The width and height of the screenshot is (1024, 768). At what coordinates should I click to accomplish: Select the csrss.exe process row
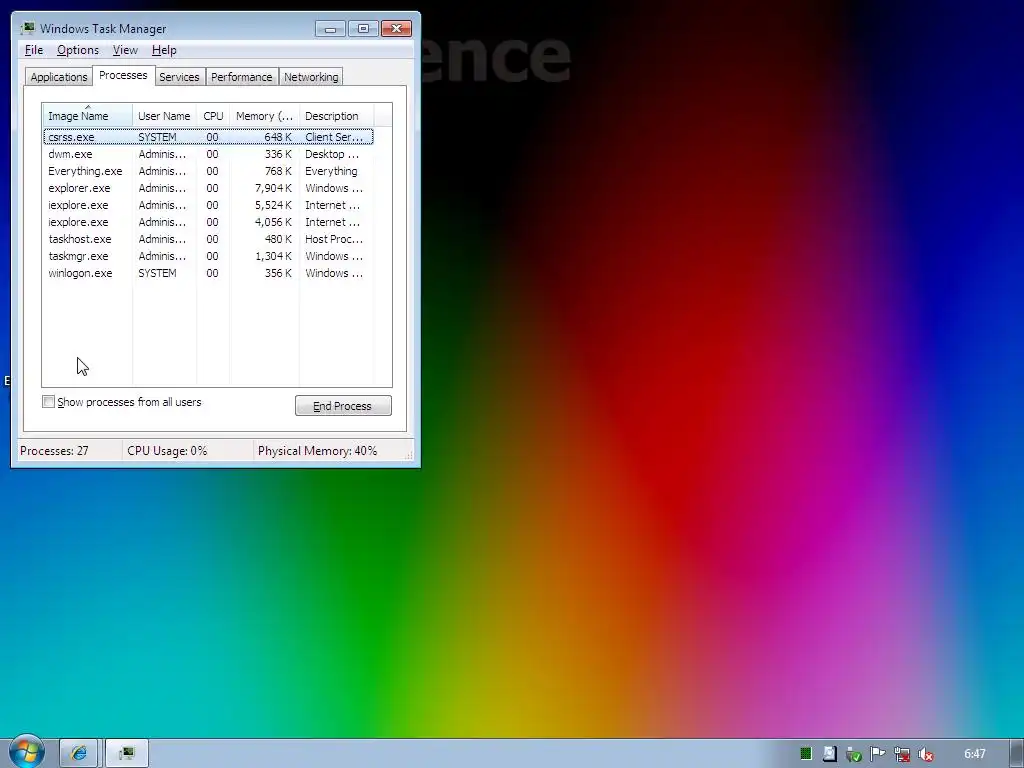[208, 137]
